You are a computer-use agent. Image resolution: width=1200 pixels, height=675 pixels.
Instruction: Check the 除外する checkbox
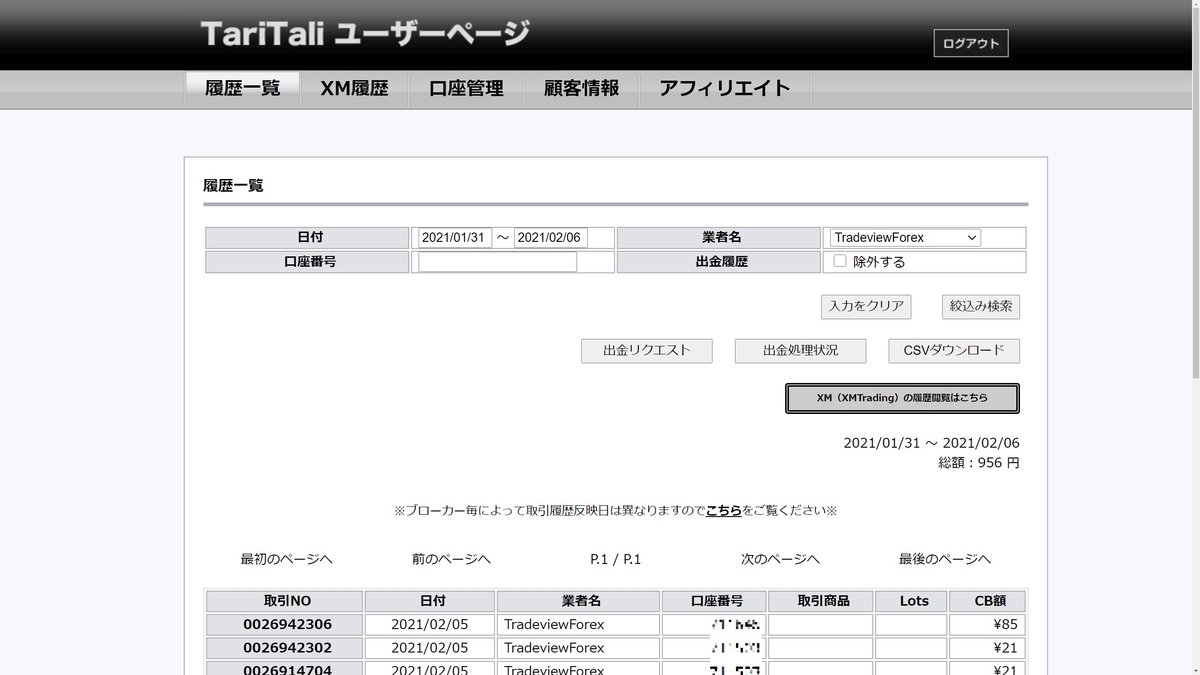840,261
